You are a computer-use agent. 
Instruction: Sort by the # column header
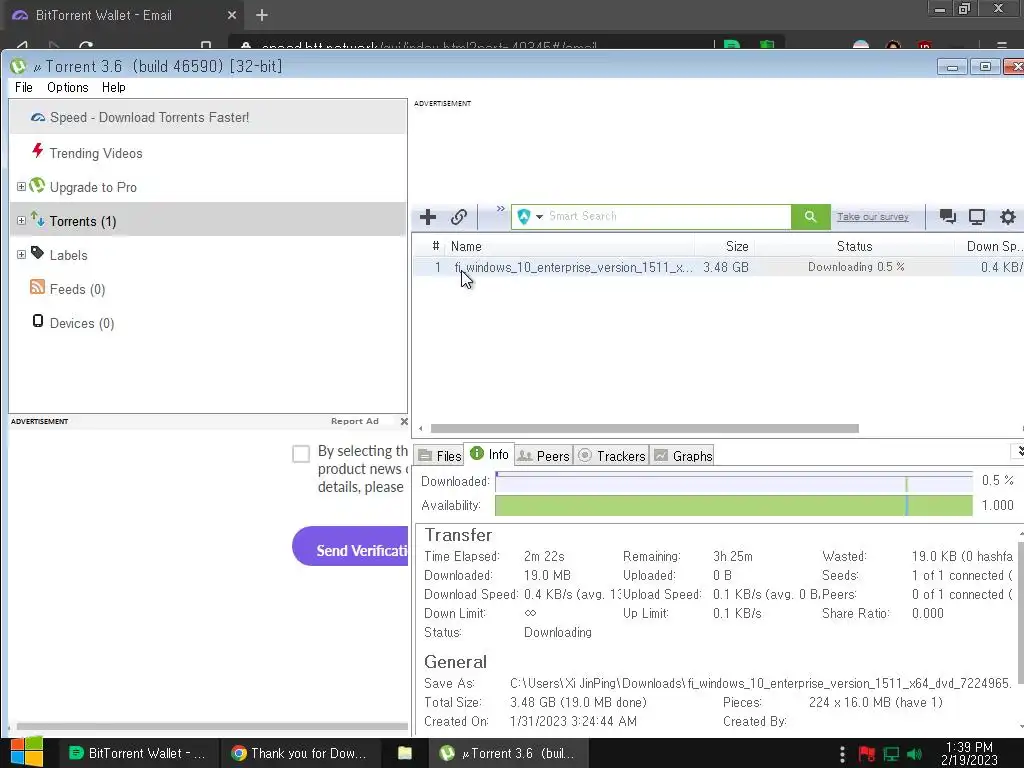click(x=435, y=246)
